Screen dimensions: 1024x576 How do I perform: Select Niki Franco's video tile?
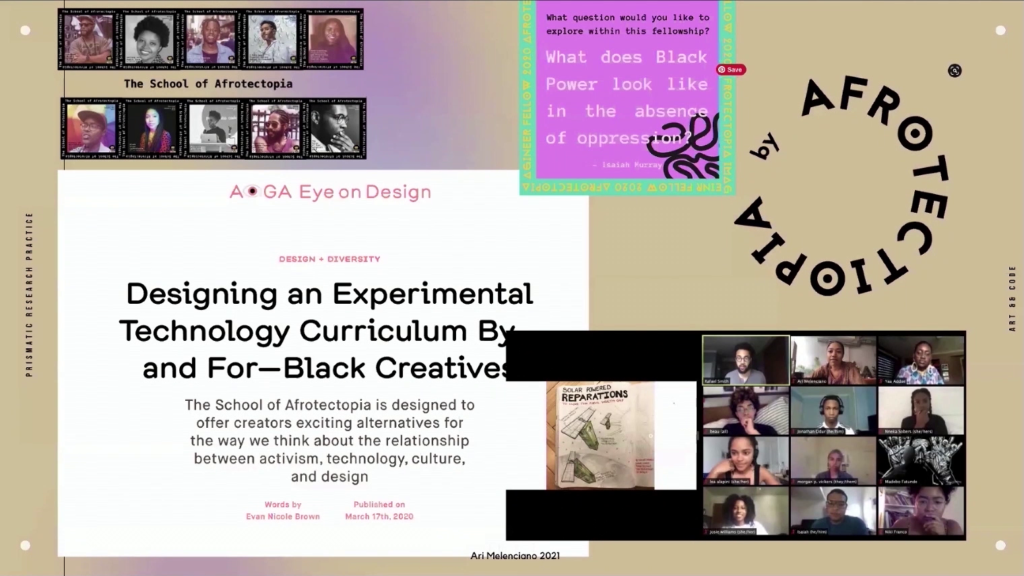coord(921,511)
